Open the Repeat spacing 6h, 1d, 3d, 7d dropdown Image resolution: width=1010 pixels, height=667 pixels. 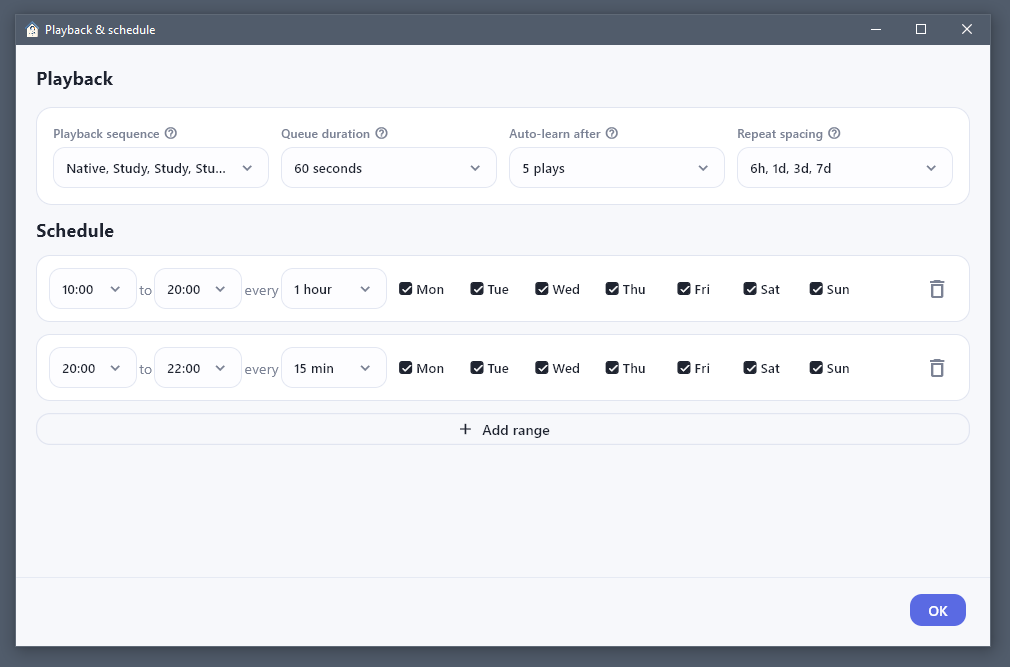tap(845, 168)
